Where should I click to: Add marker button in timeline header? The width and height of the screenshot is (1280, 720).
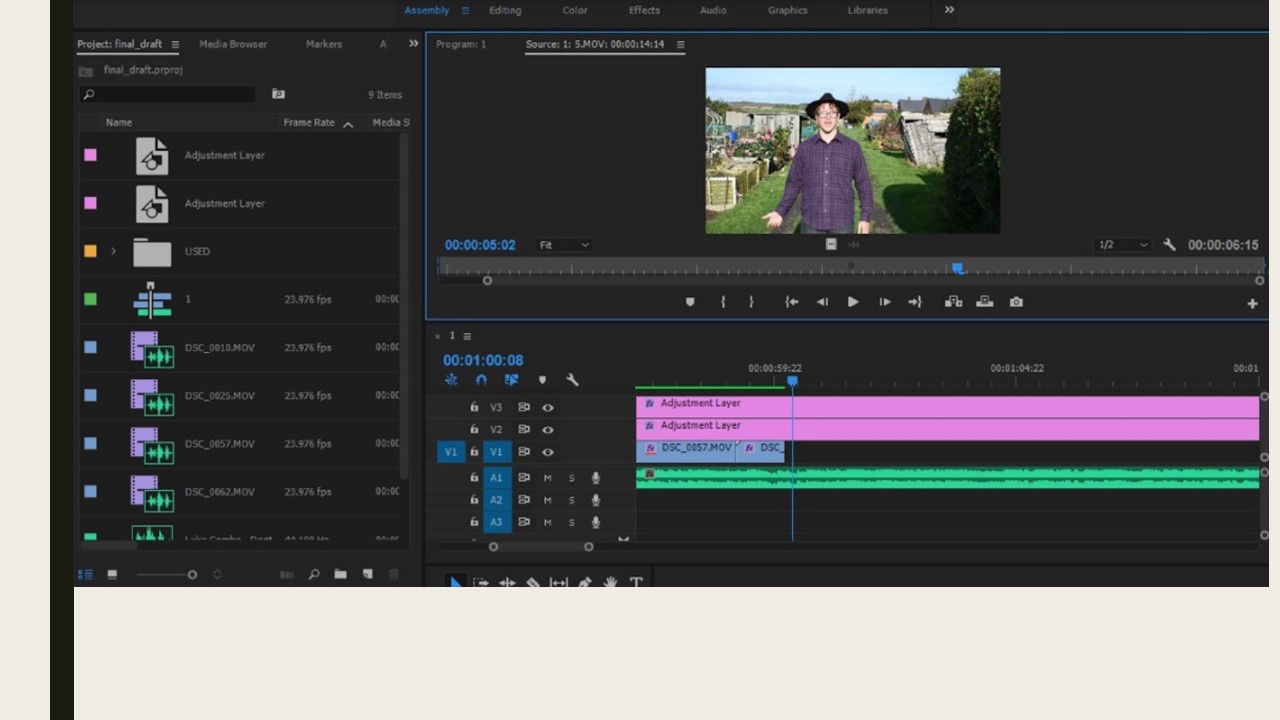(543, 380)
